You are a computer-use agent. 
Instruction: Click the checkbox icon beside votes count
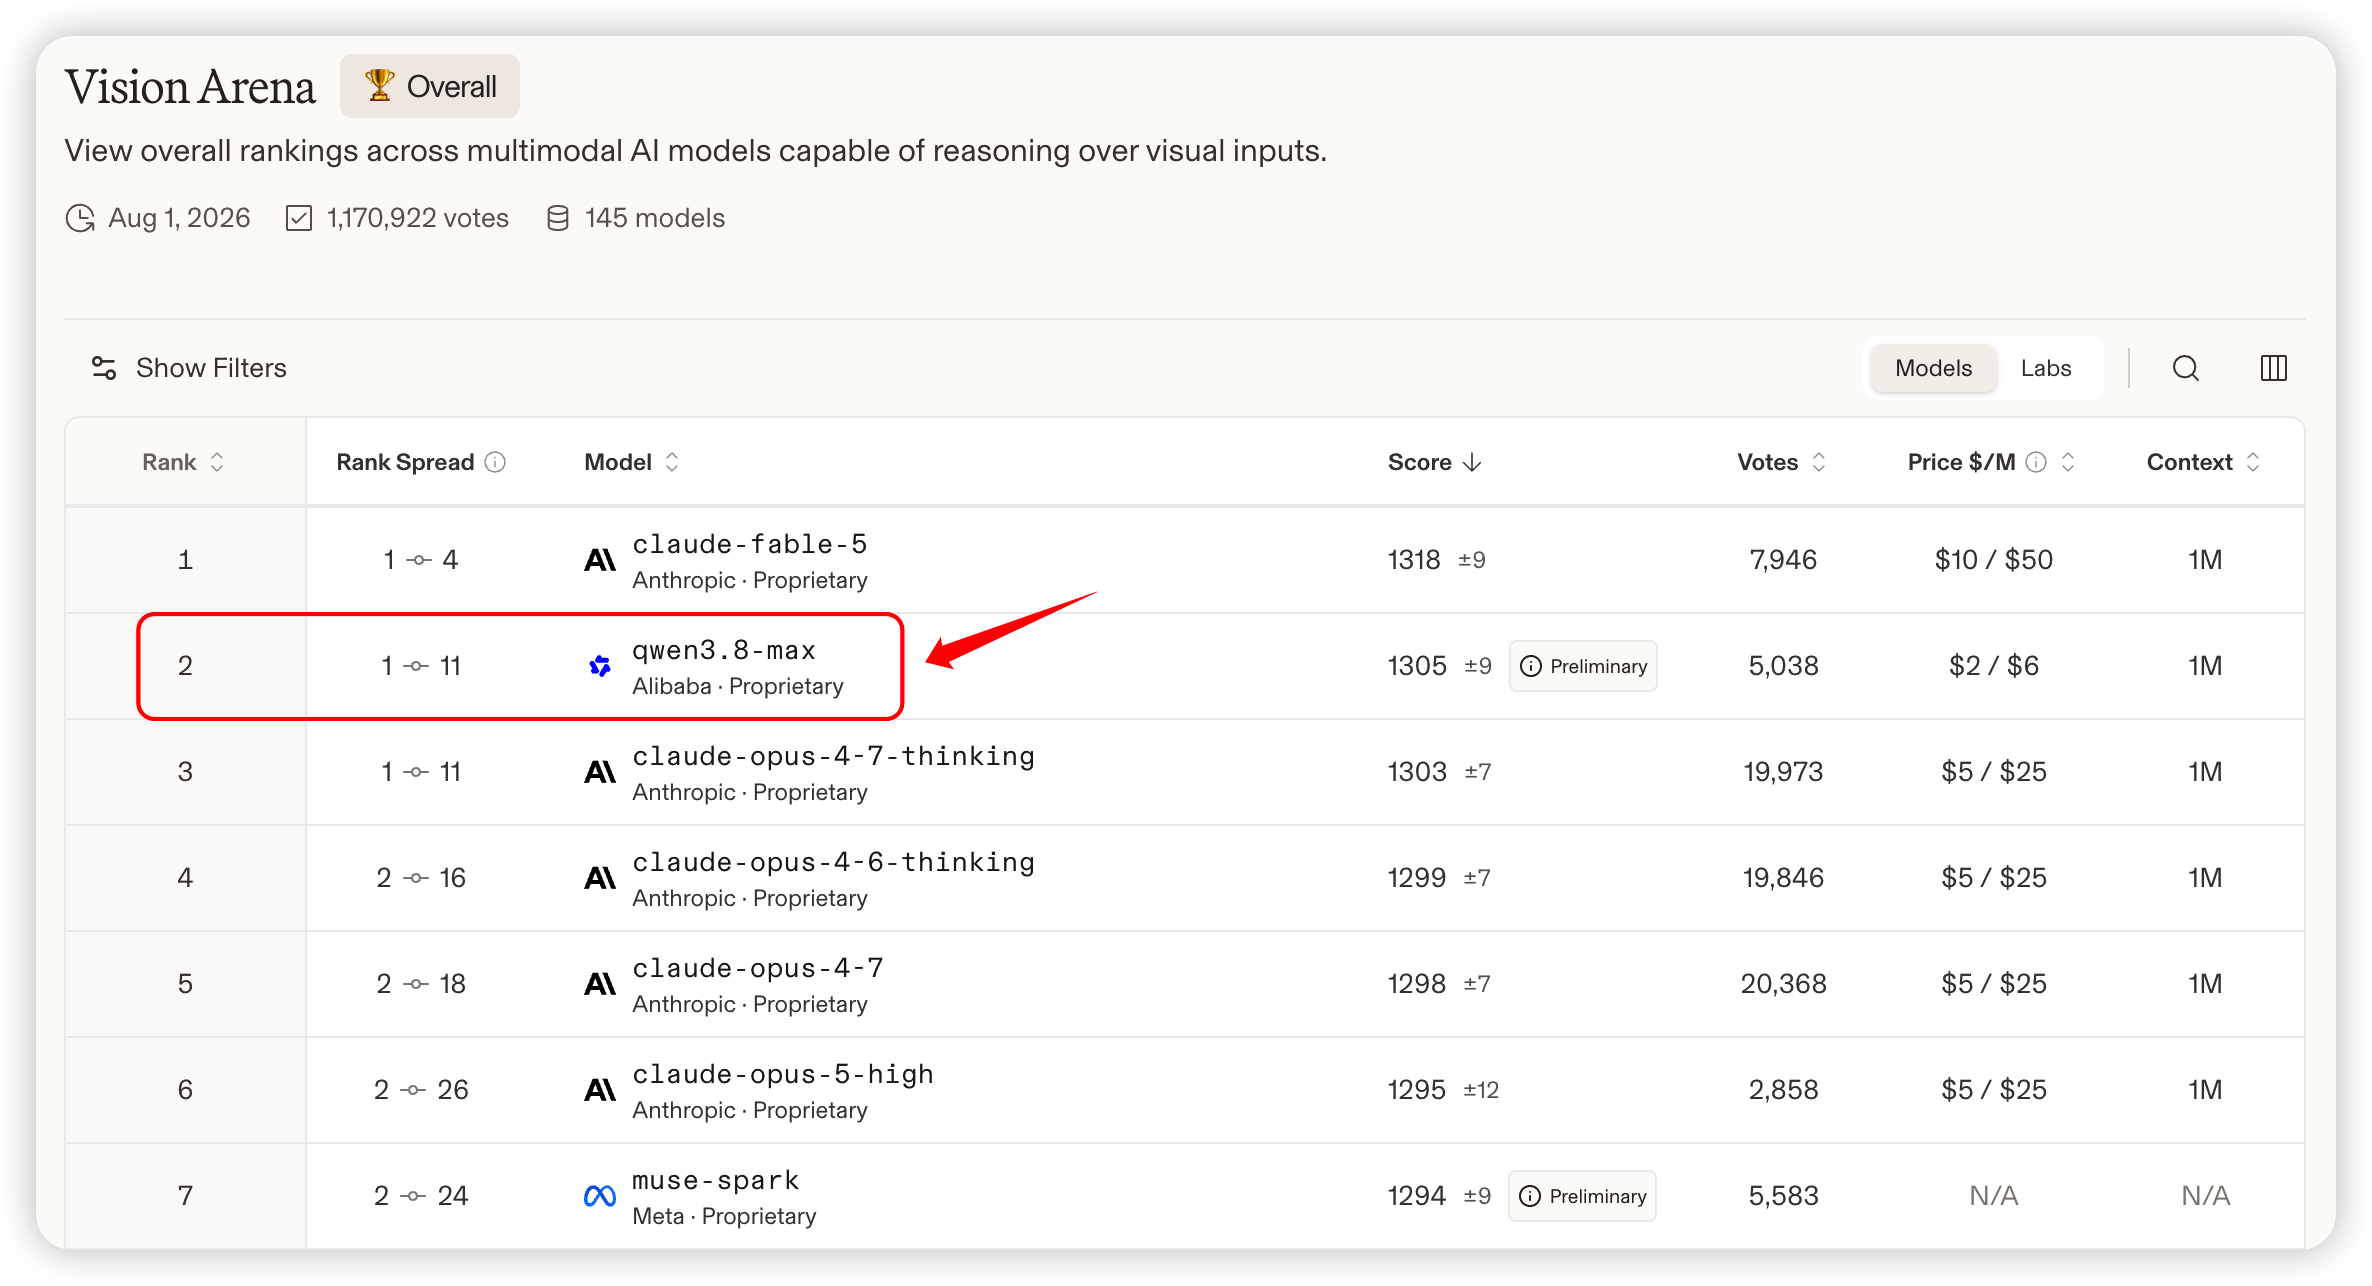click(299, 218)
